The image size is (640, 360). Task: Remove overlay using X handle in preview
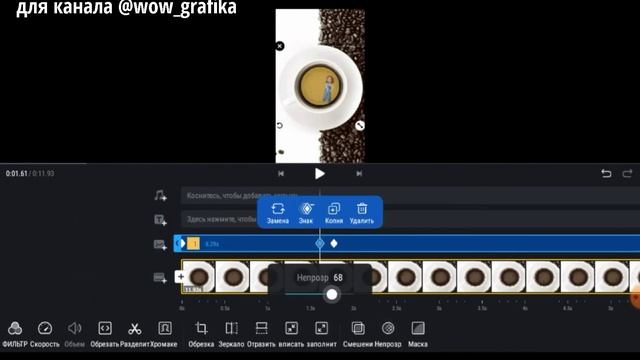click(280, 46)
